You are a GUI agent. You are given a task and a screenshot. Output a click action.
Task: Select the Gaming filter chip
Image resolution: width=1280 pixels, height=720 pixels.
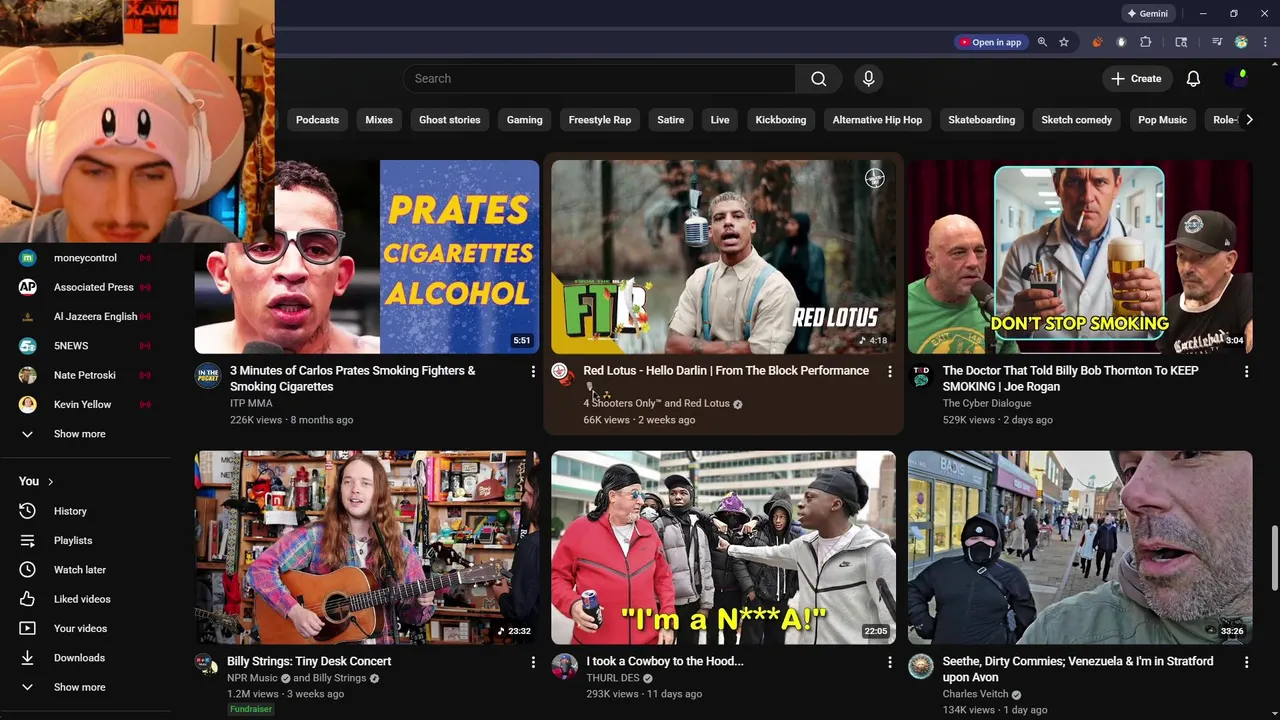pyautogui.click(x=524, y=120)
